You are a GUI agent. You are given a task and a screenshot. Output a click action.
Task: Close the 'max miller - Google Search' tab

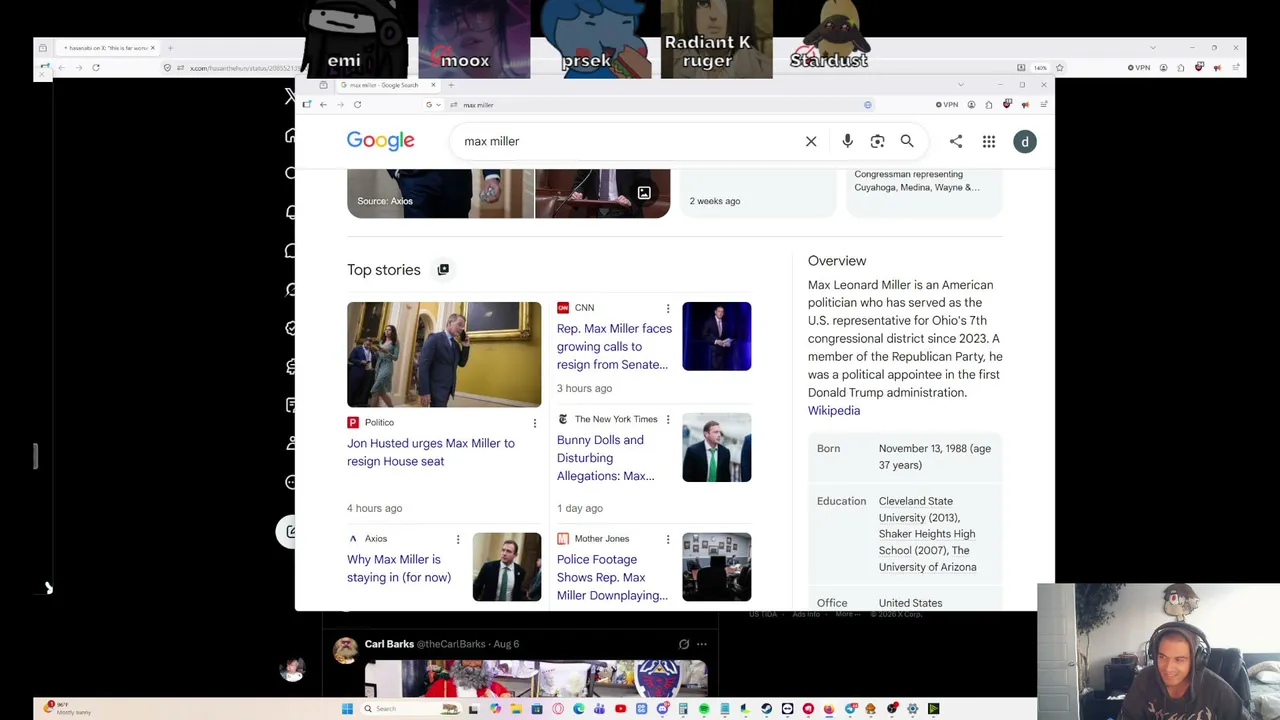point(433,85)
